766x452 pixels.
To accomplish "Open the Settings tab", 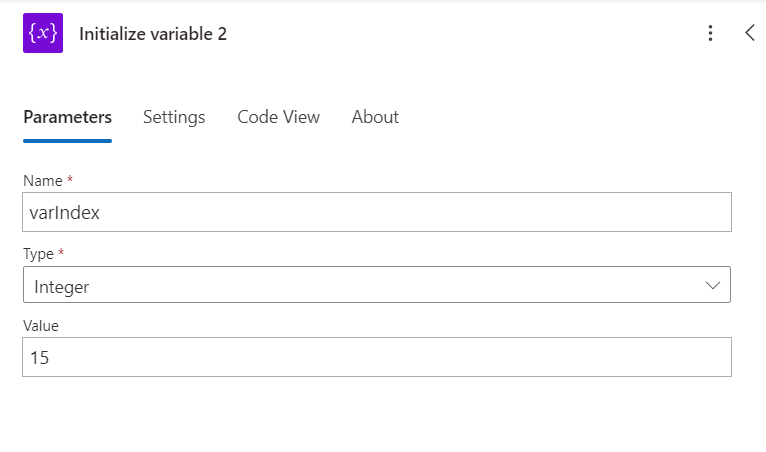I will pos(174,117).
